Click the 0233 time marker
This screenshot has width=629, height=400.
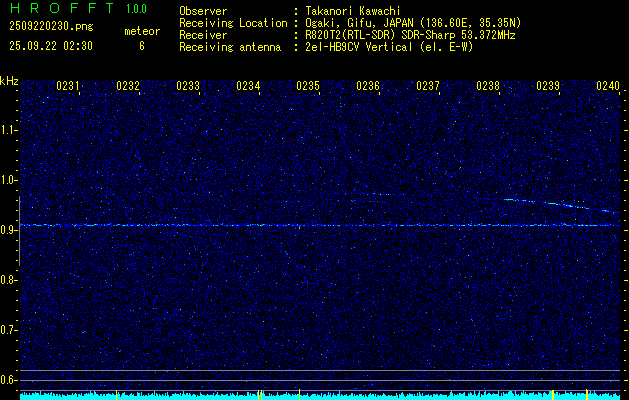point(188,86)
